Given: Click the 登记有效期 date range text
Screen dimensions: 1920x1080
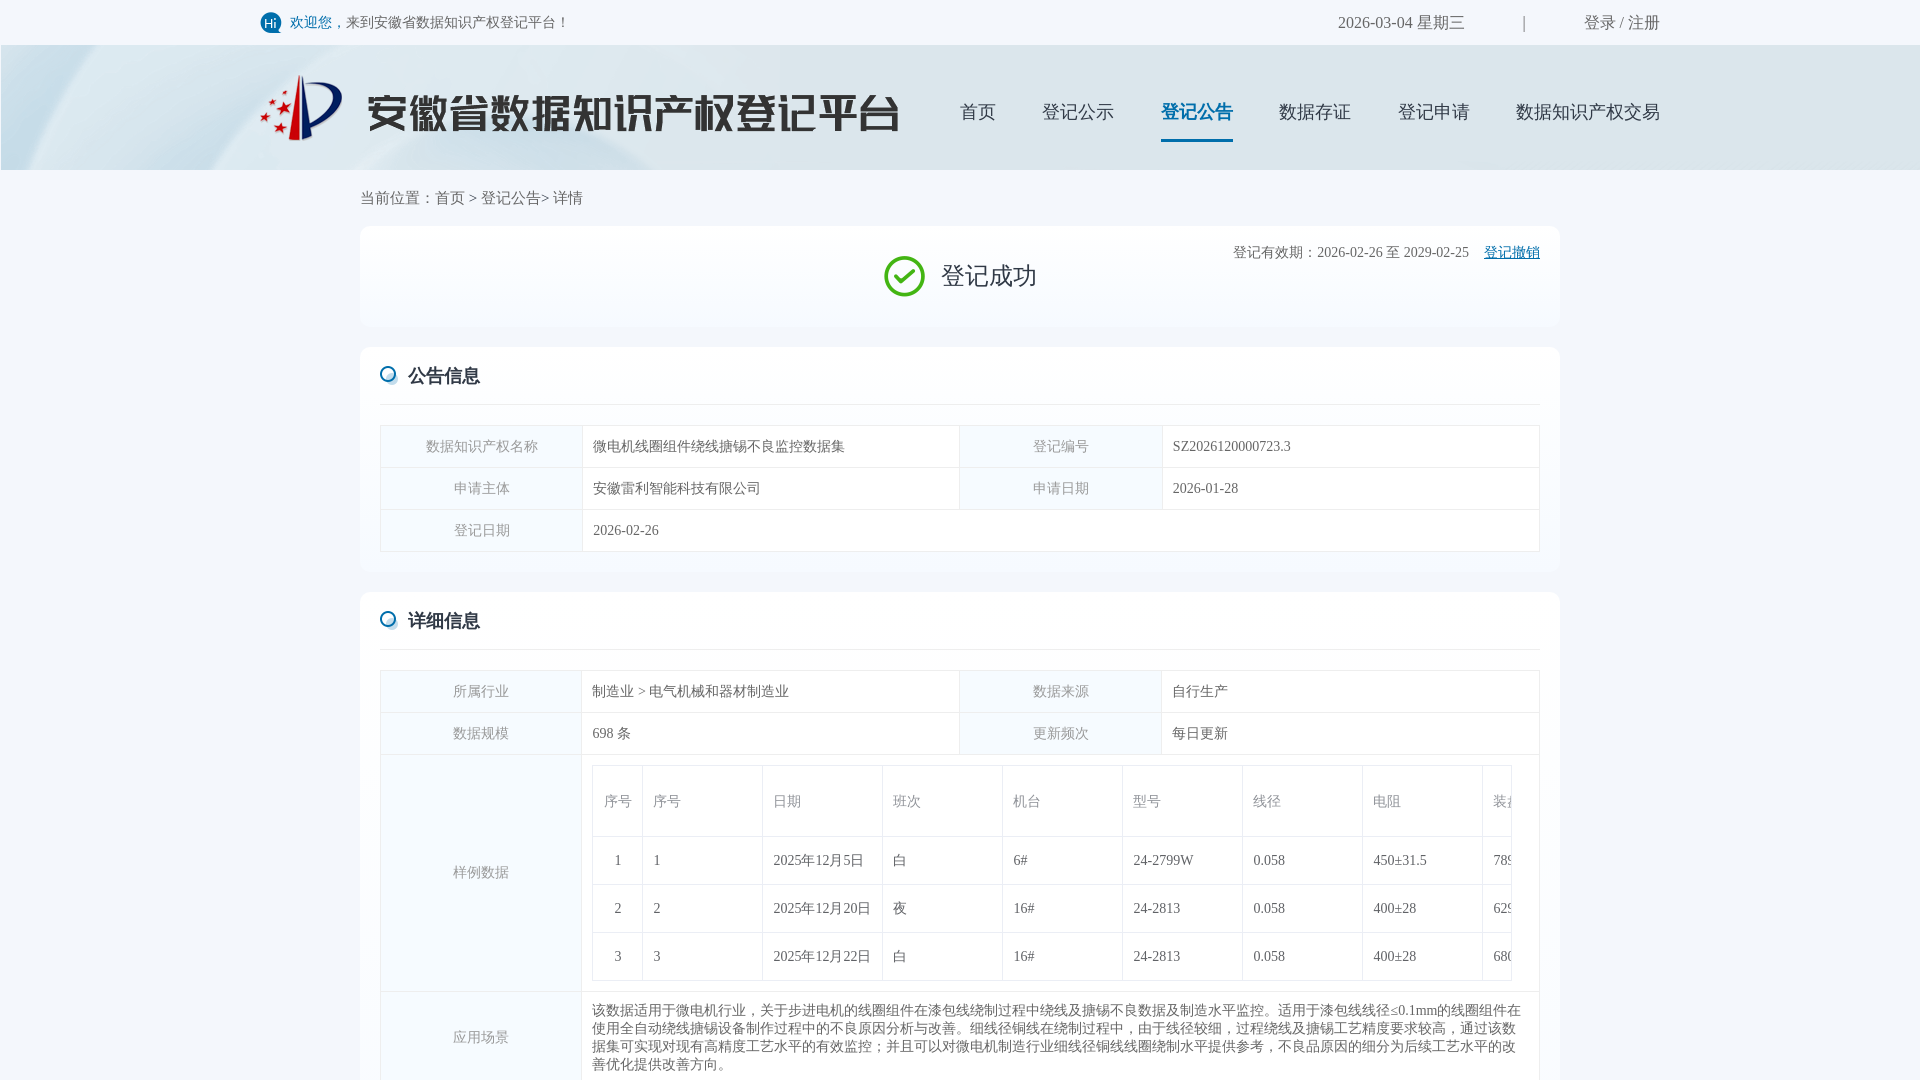Looking at the screenshot, I should tap(1350, 253).
